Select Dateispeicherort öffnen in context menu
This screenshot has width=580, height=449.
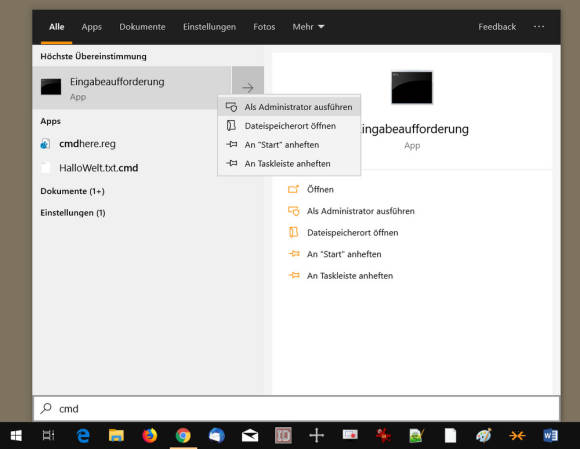tap(289, 126)
